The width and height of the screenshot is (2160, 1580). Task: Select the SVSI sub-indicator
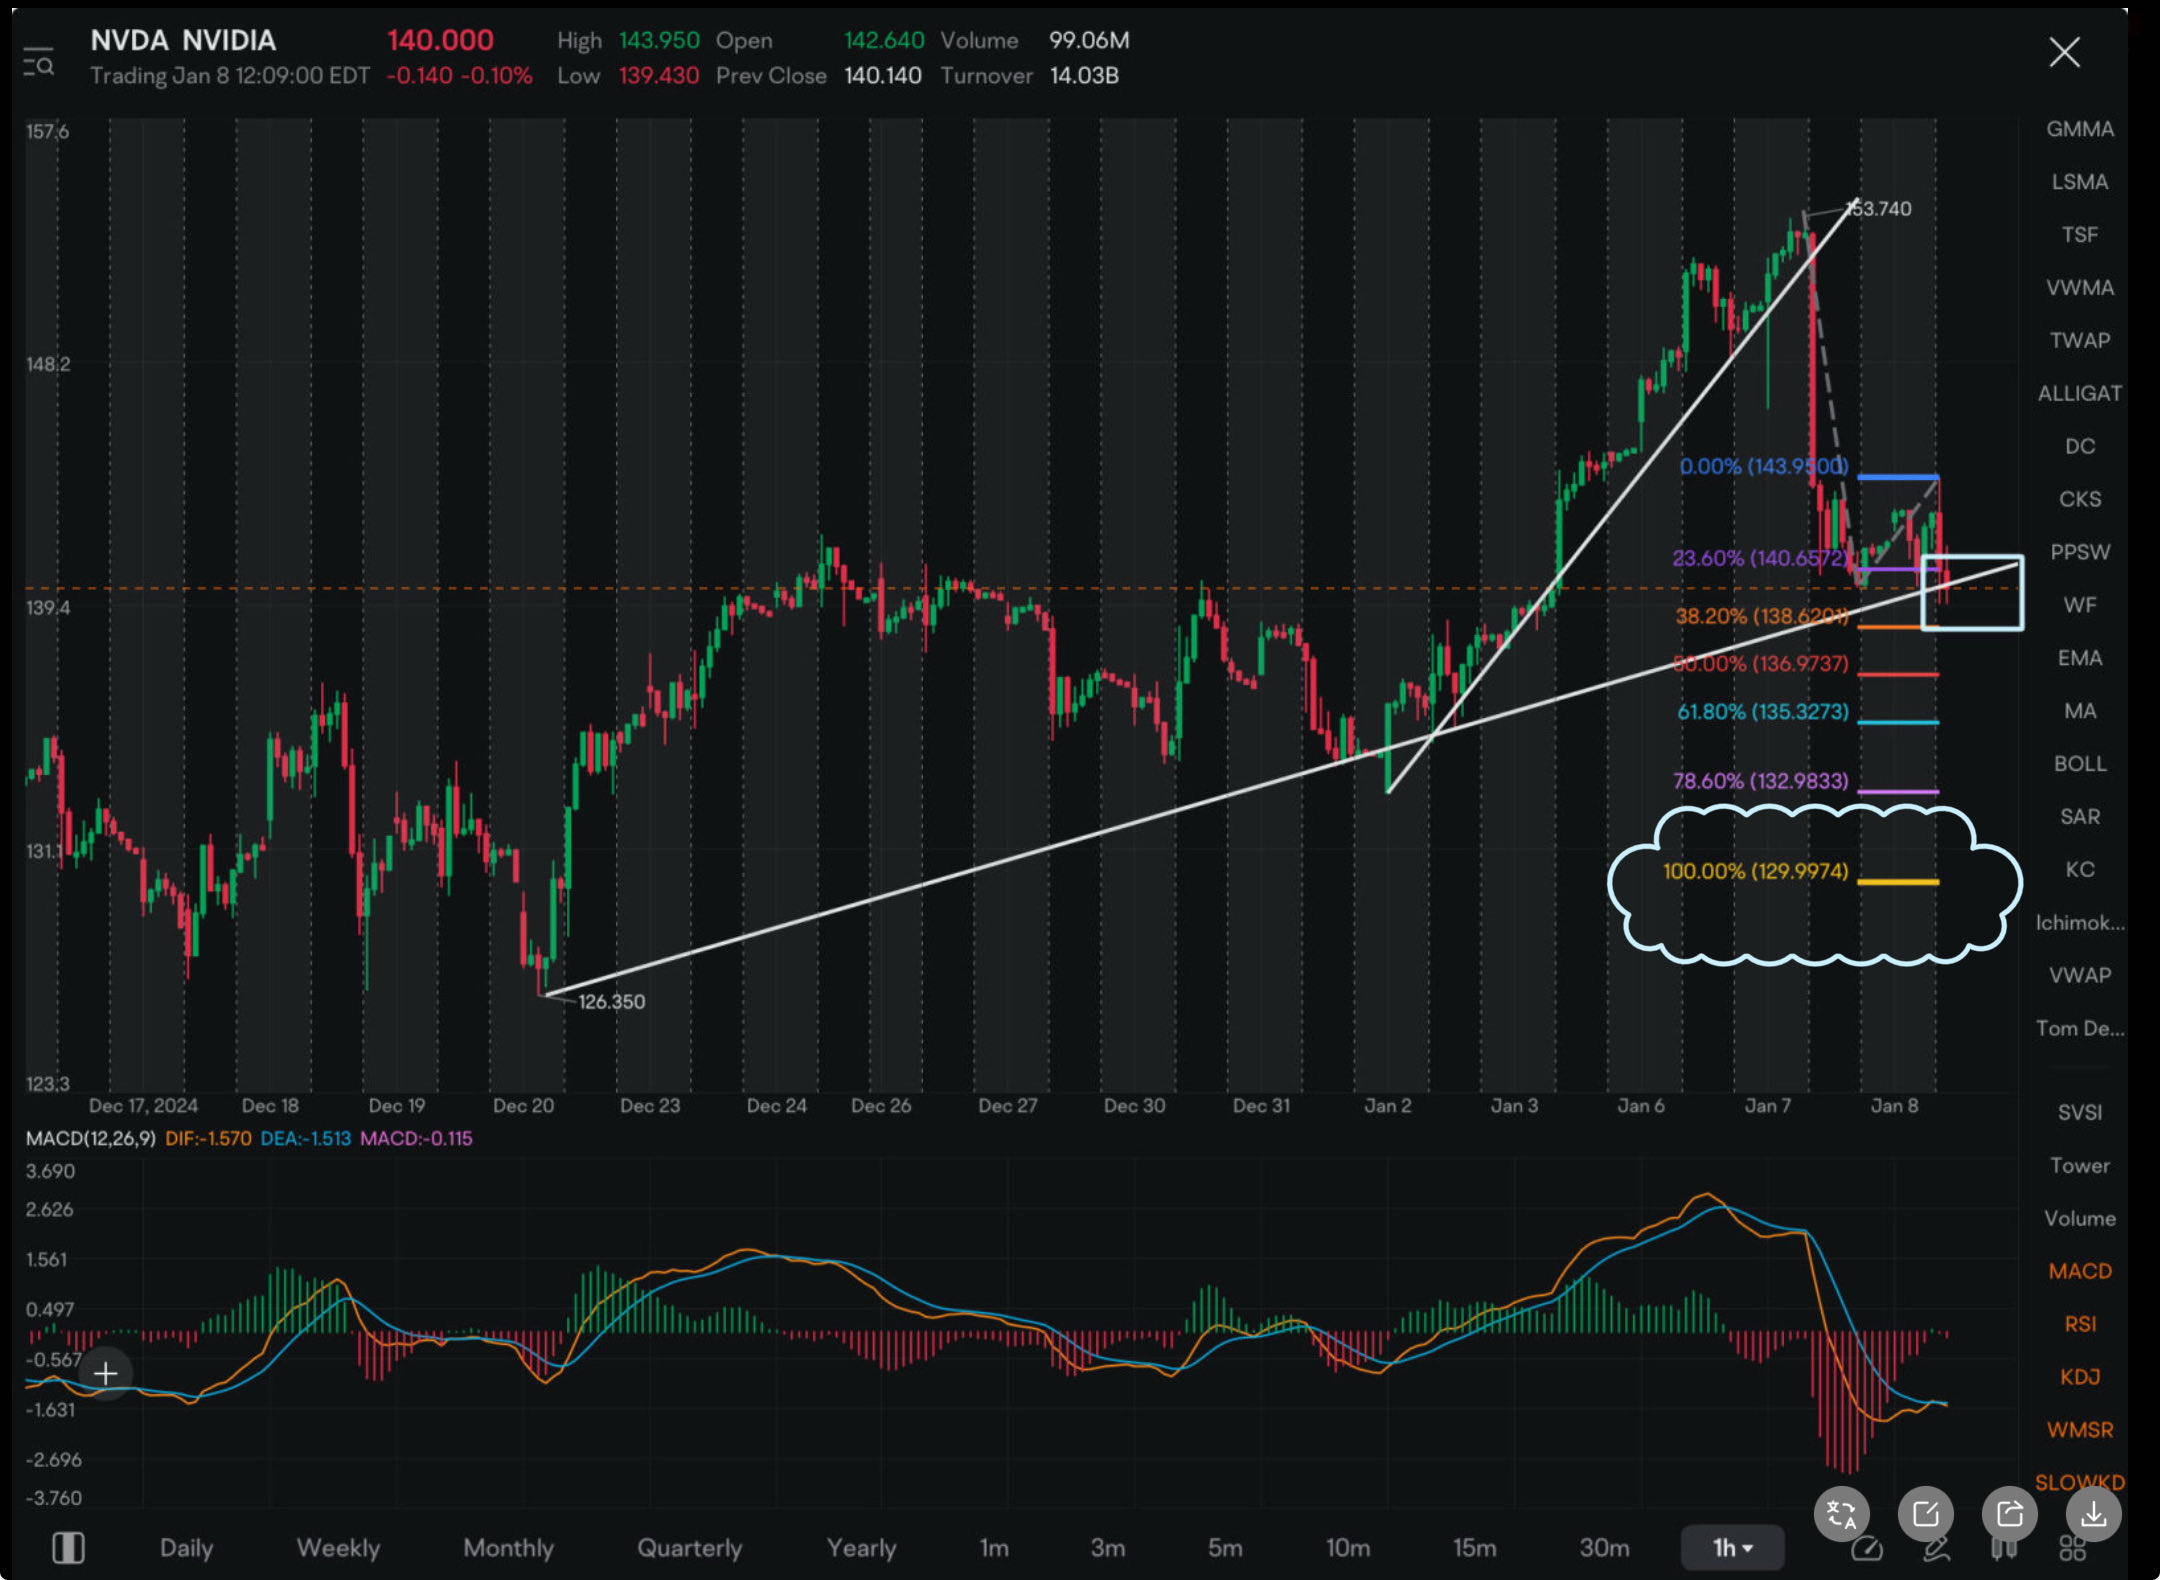(2080, 1113)
